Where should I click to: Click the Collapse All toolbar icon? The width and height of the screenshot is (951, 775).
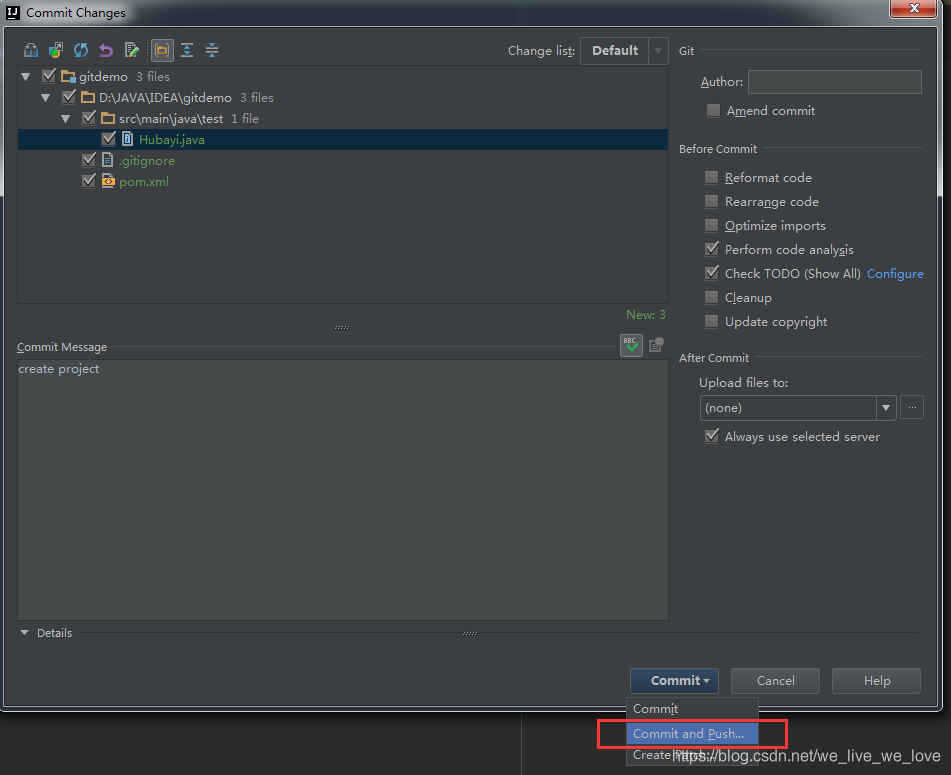pos(212,50)
